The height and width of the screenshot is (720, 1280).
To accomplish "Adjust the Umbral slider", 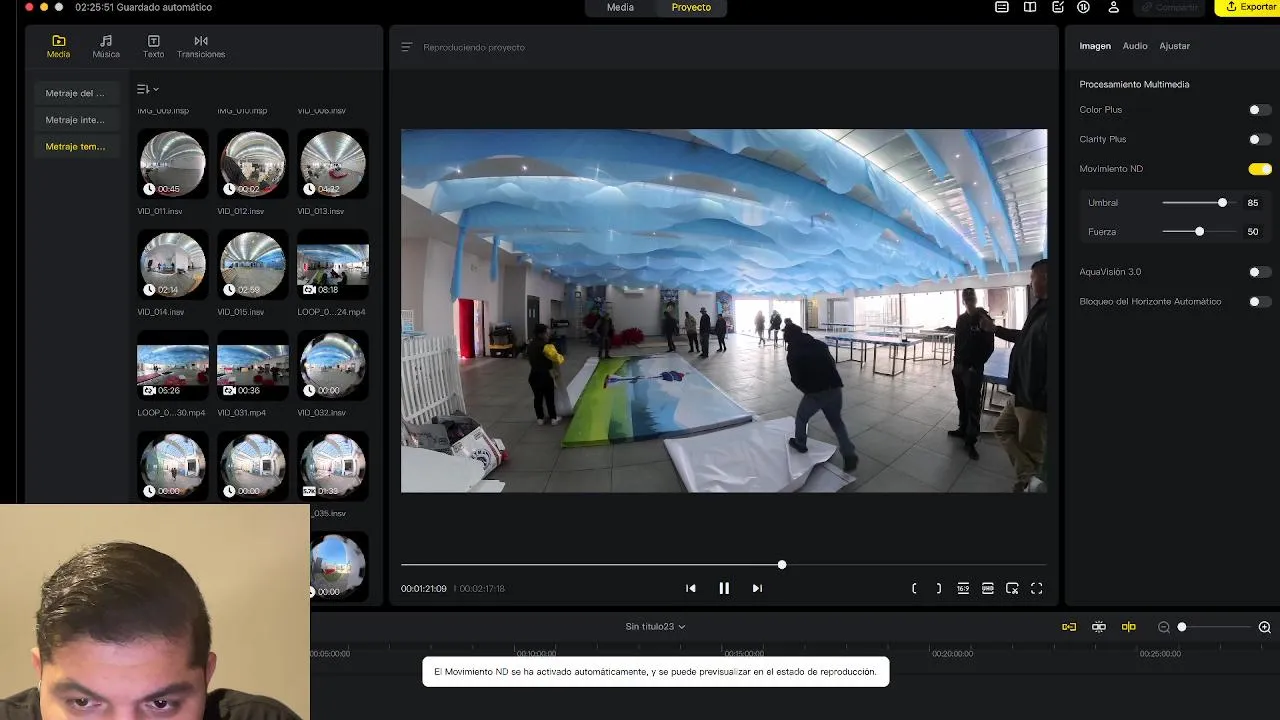I will coord(1222,203).
